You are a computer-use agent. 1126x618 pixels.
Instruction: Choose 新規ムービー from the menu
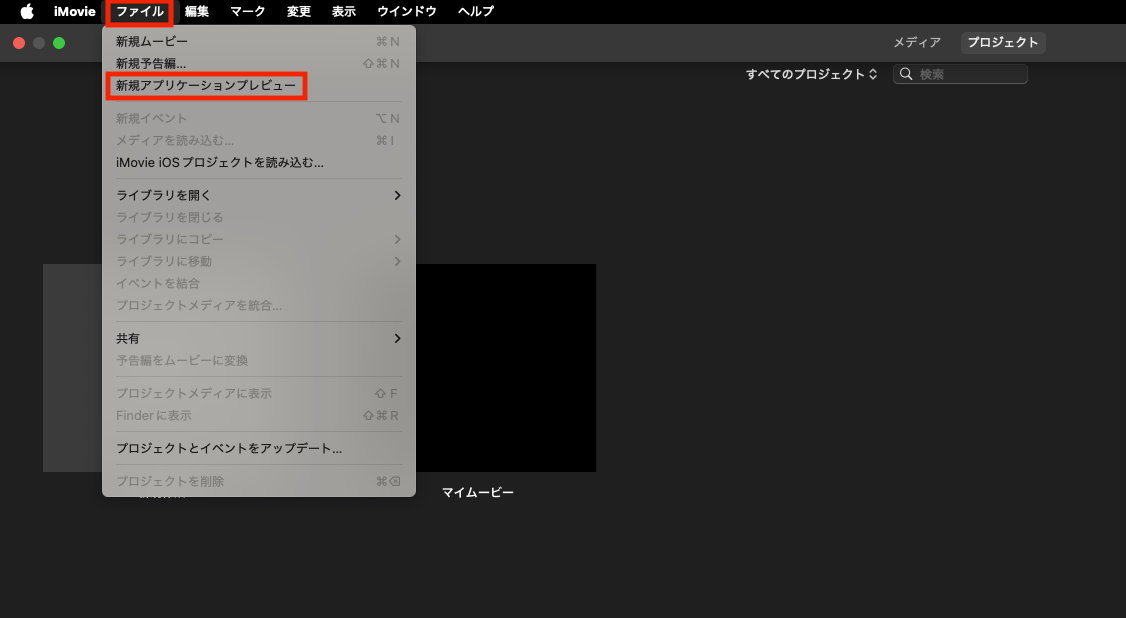click(259, 42)
